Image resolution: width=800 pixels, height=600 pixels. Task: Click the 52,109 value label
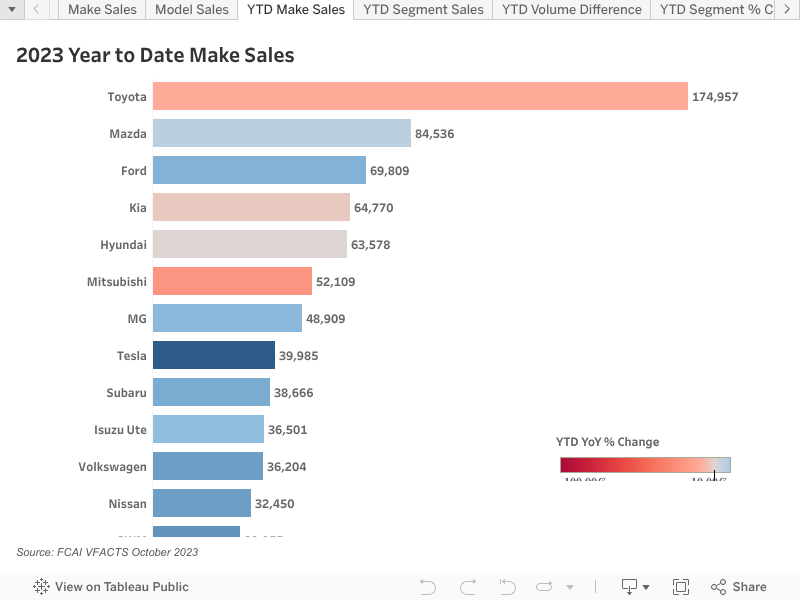click(x=335, y=282)
